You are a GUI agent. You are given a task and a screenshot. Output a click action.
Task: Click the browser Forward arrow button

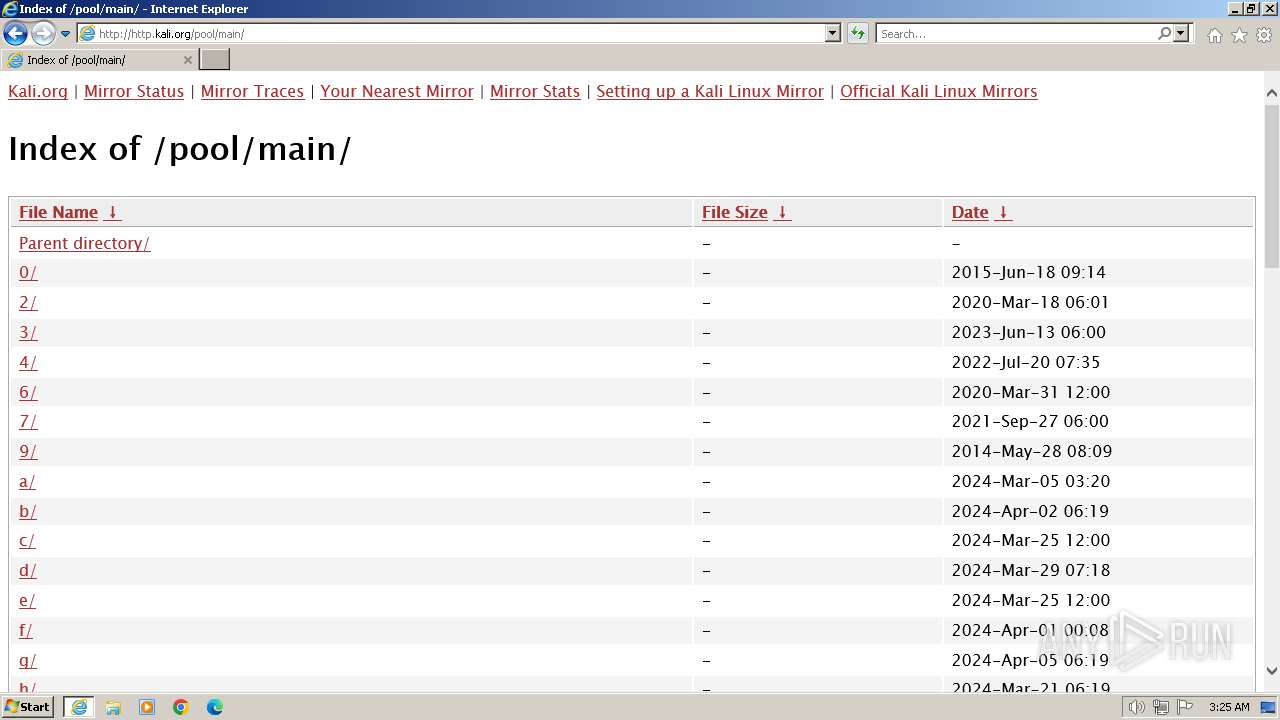click(x=42, y=34)
